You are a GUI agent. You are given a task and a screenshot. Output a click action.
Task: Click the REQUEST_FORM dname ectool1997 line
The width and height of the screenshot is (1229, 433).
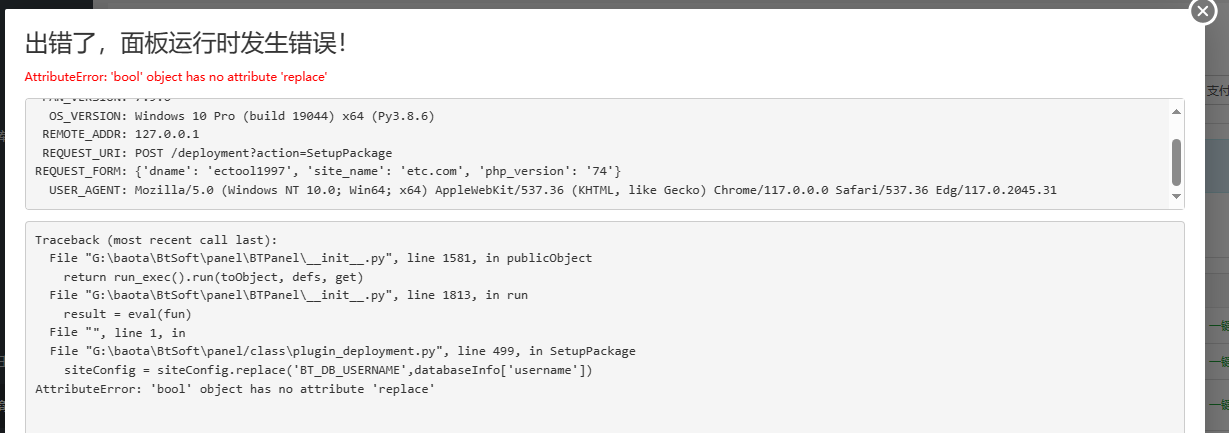(x=328, y=171)
